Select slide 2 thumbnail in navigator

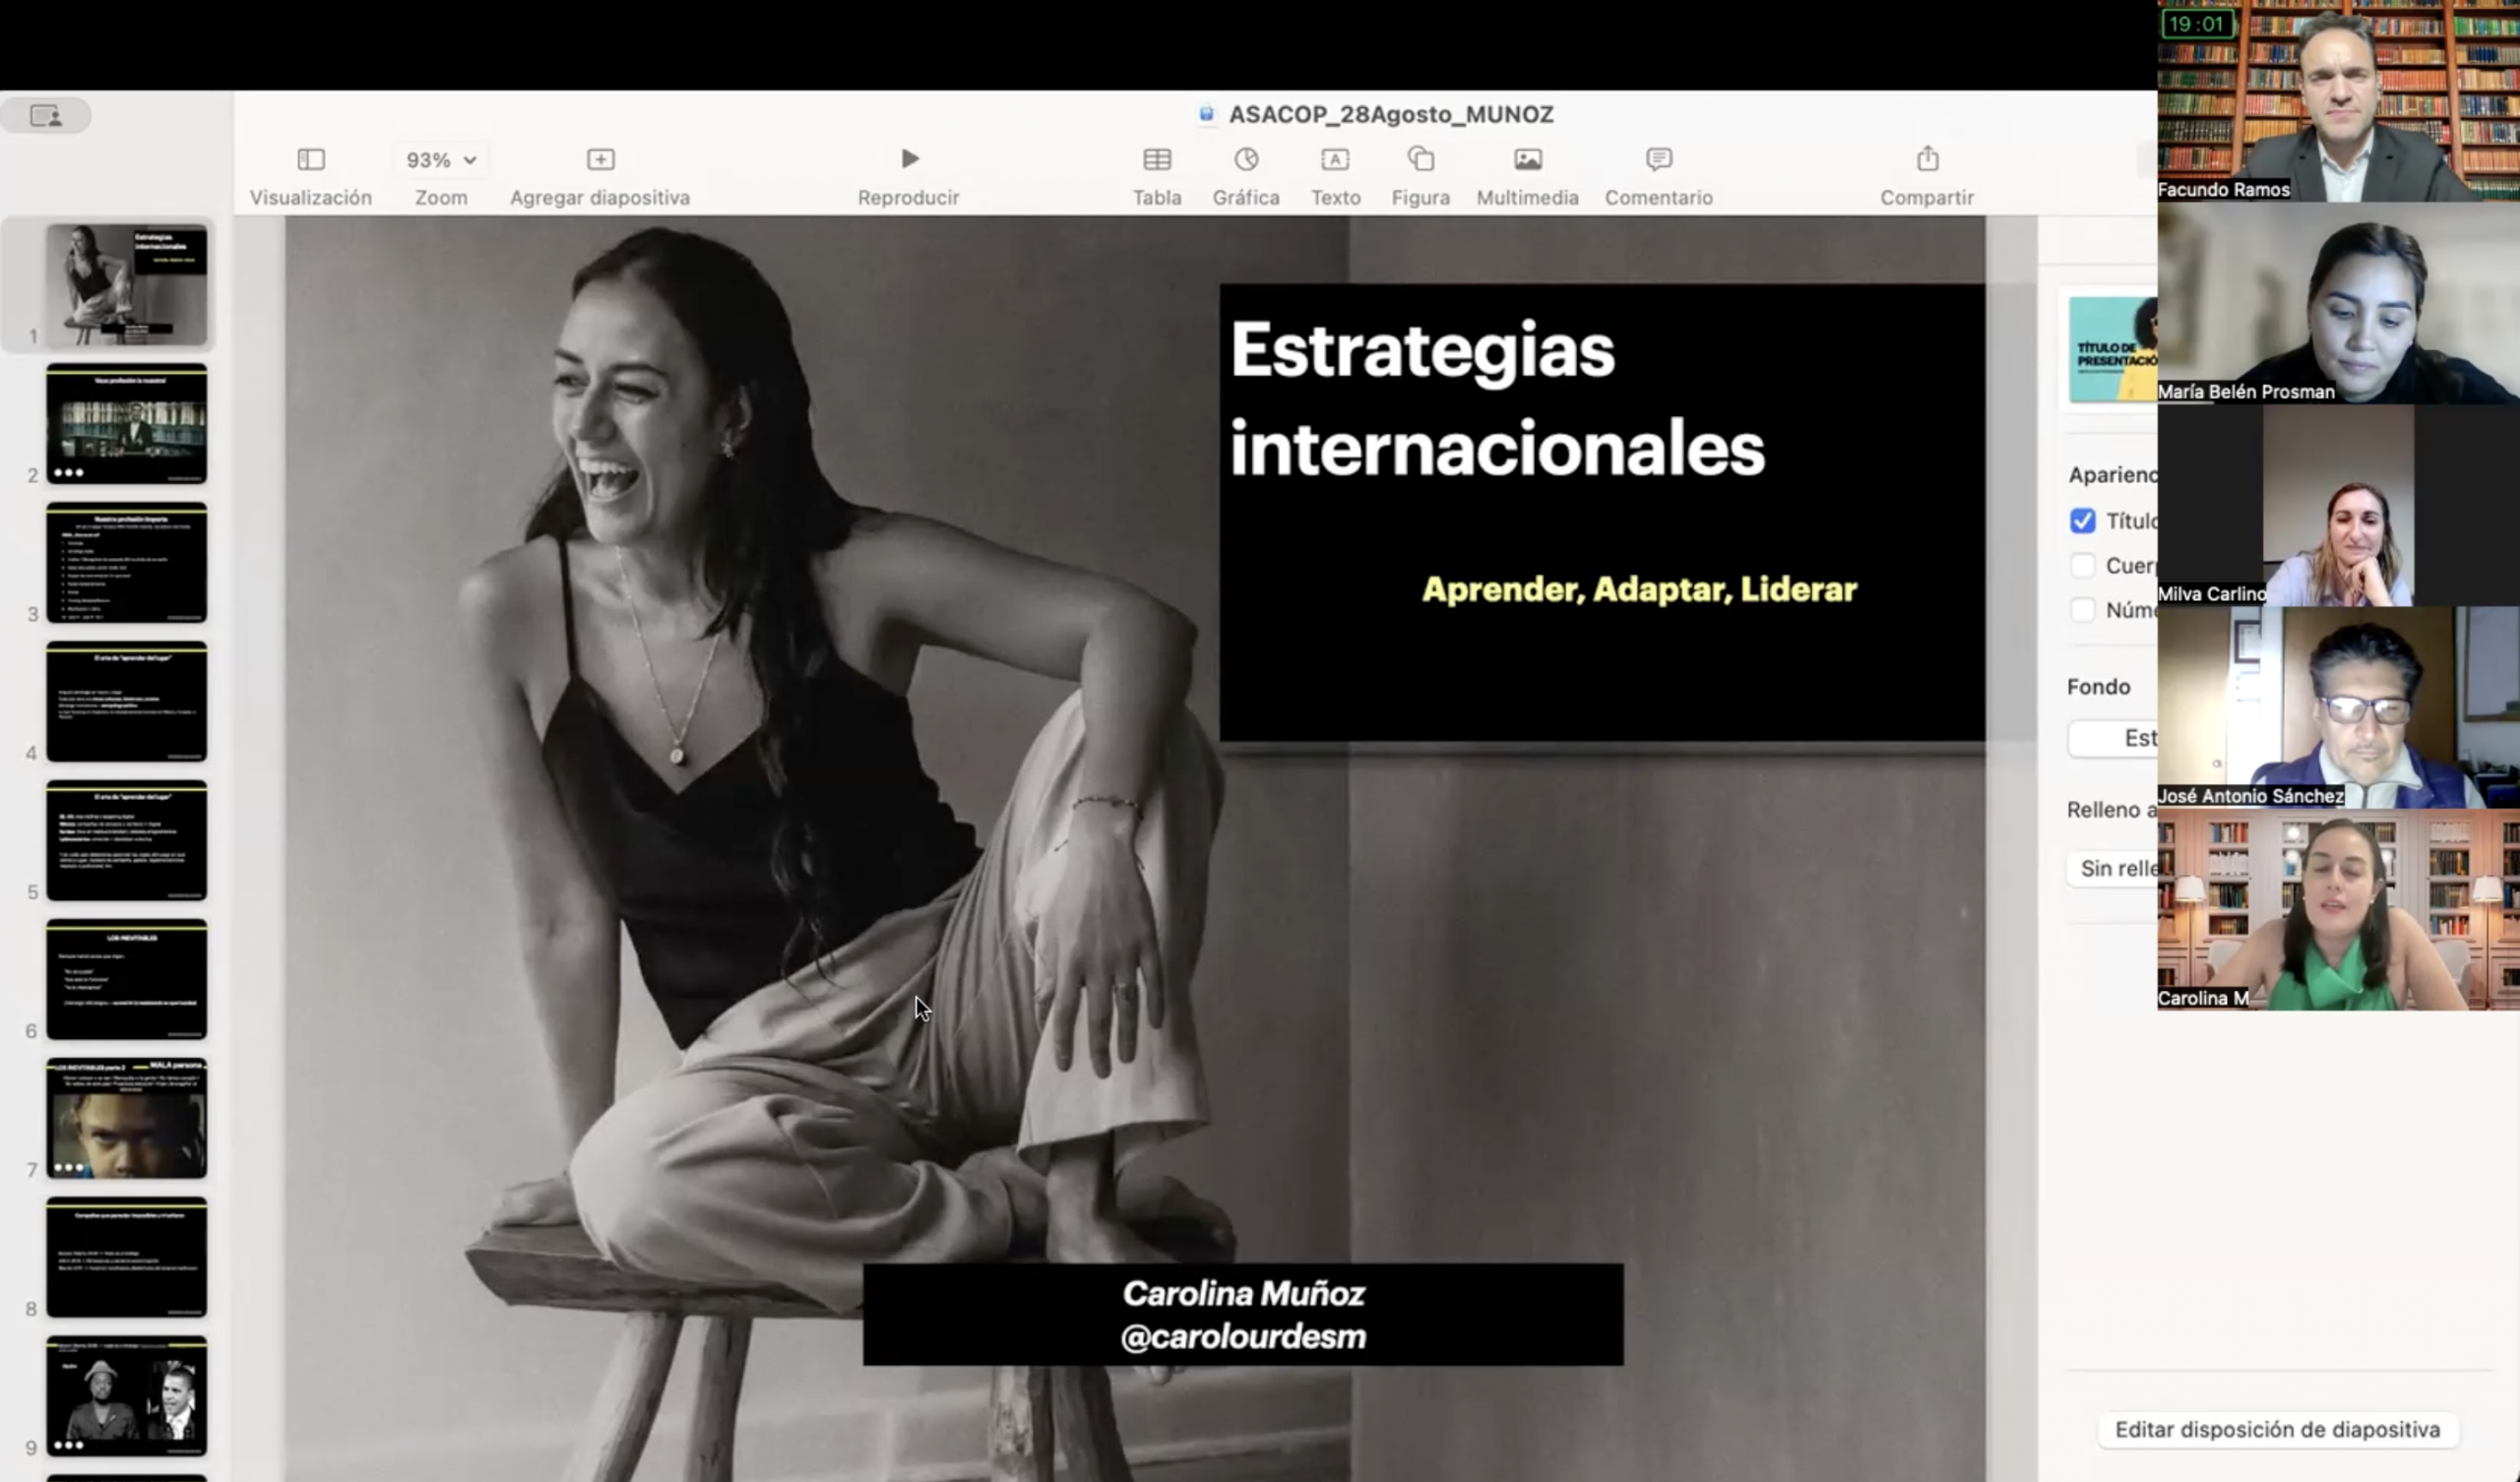click(x=126, y=424)
